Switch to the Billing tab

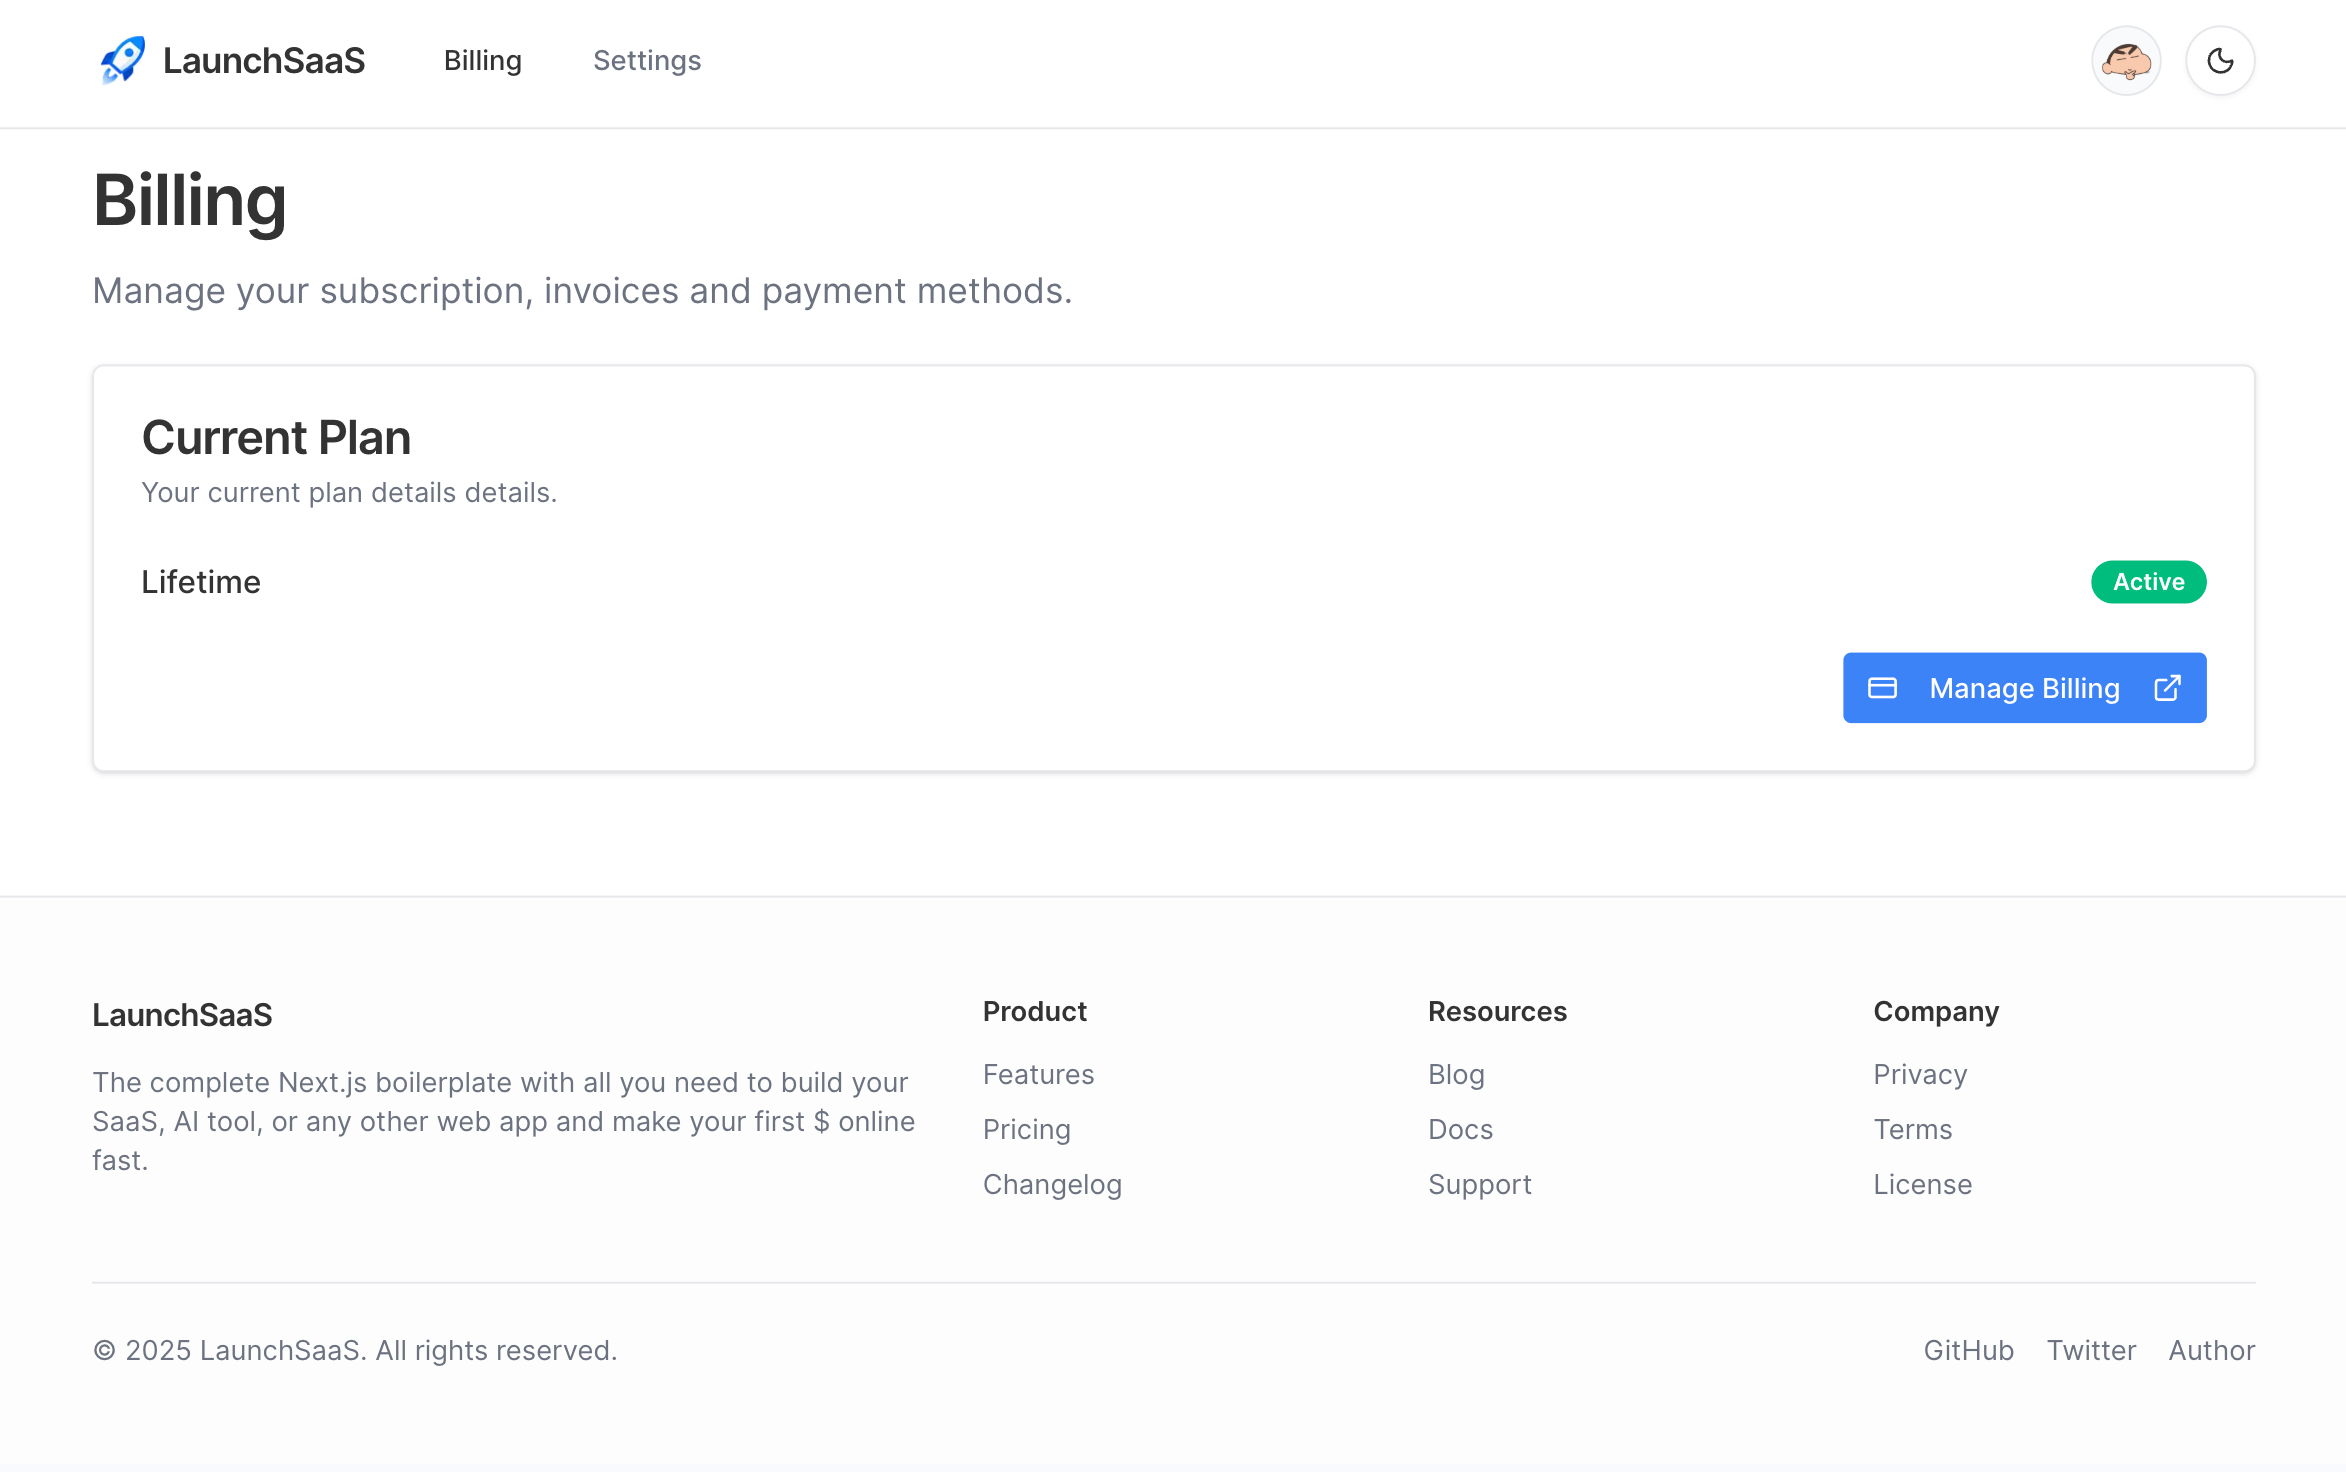[x=483, y=61]
